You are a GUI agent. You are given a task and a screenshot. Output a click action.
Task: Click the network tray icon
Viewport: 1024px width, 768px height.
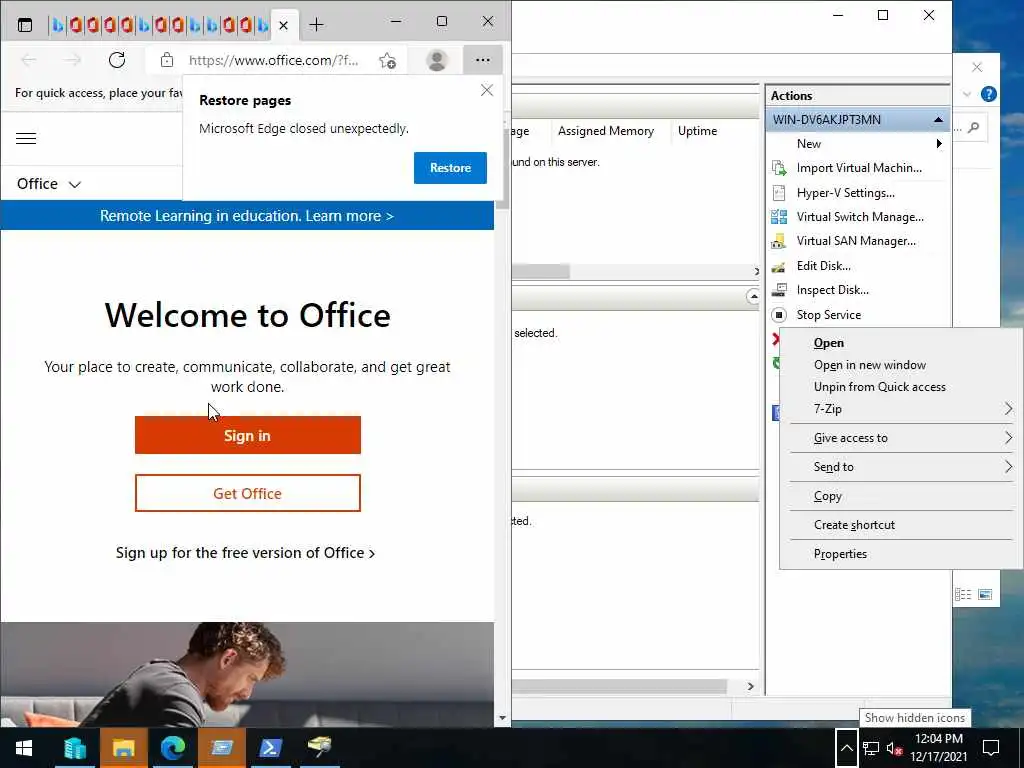(x=871, y=748)
